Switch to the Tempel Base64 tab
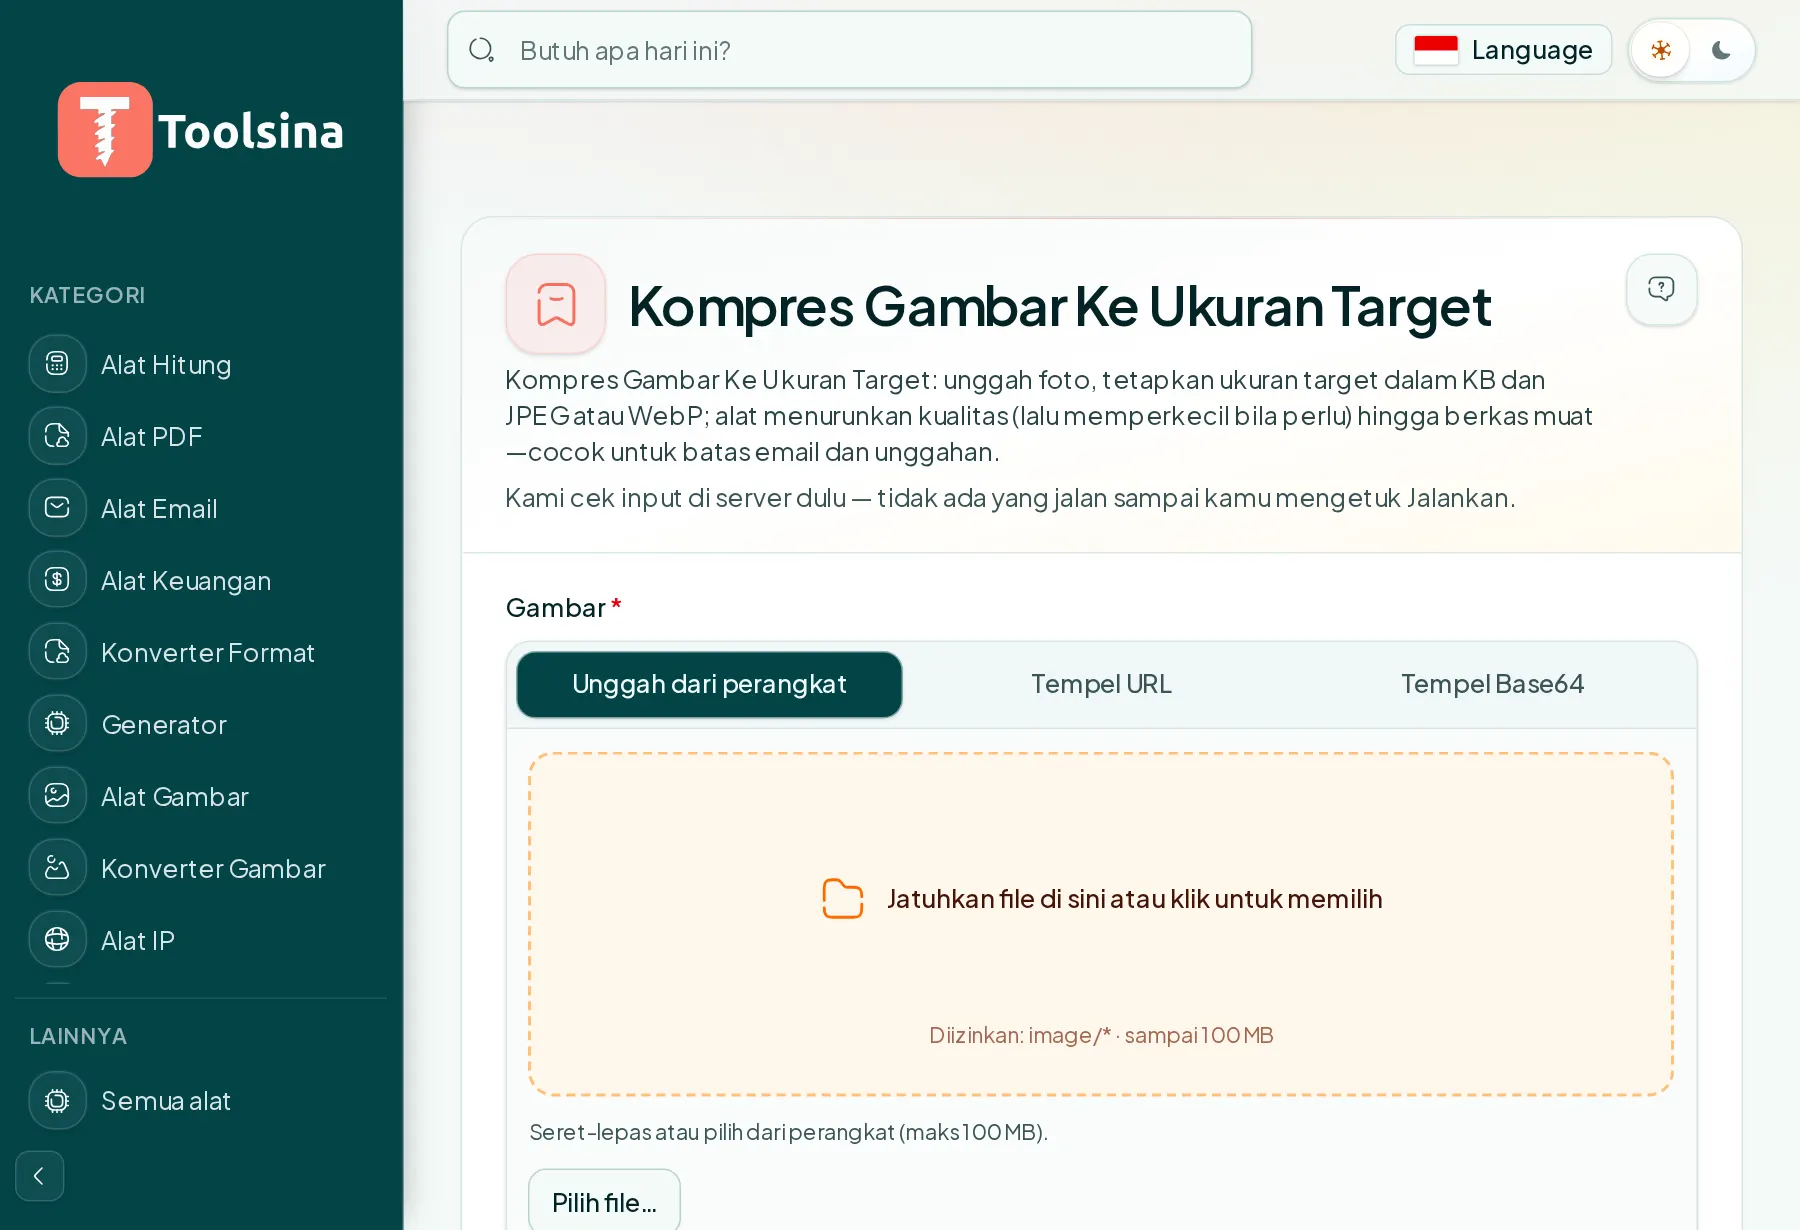 (x=1492, y=685)
